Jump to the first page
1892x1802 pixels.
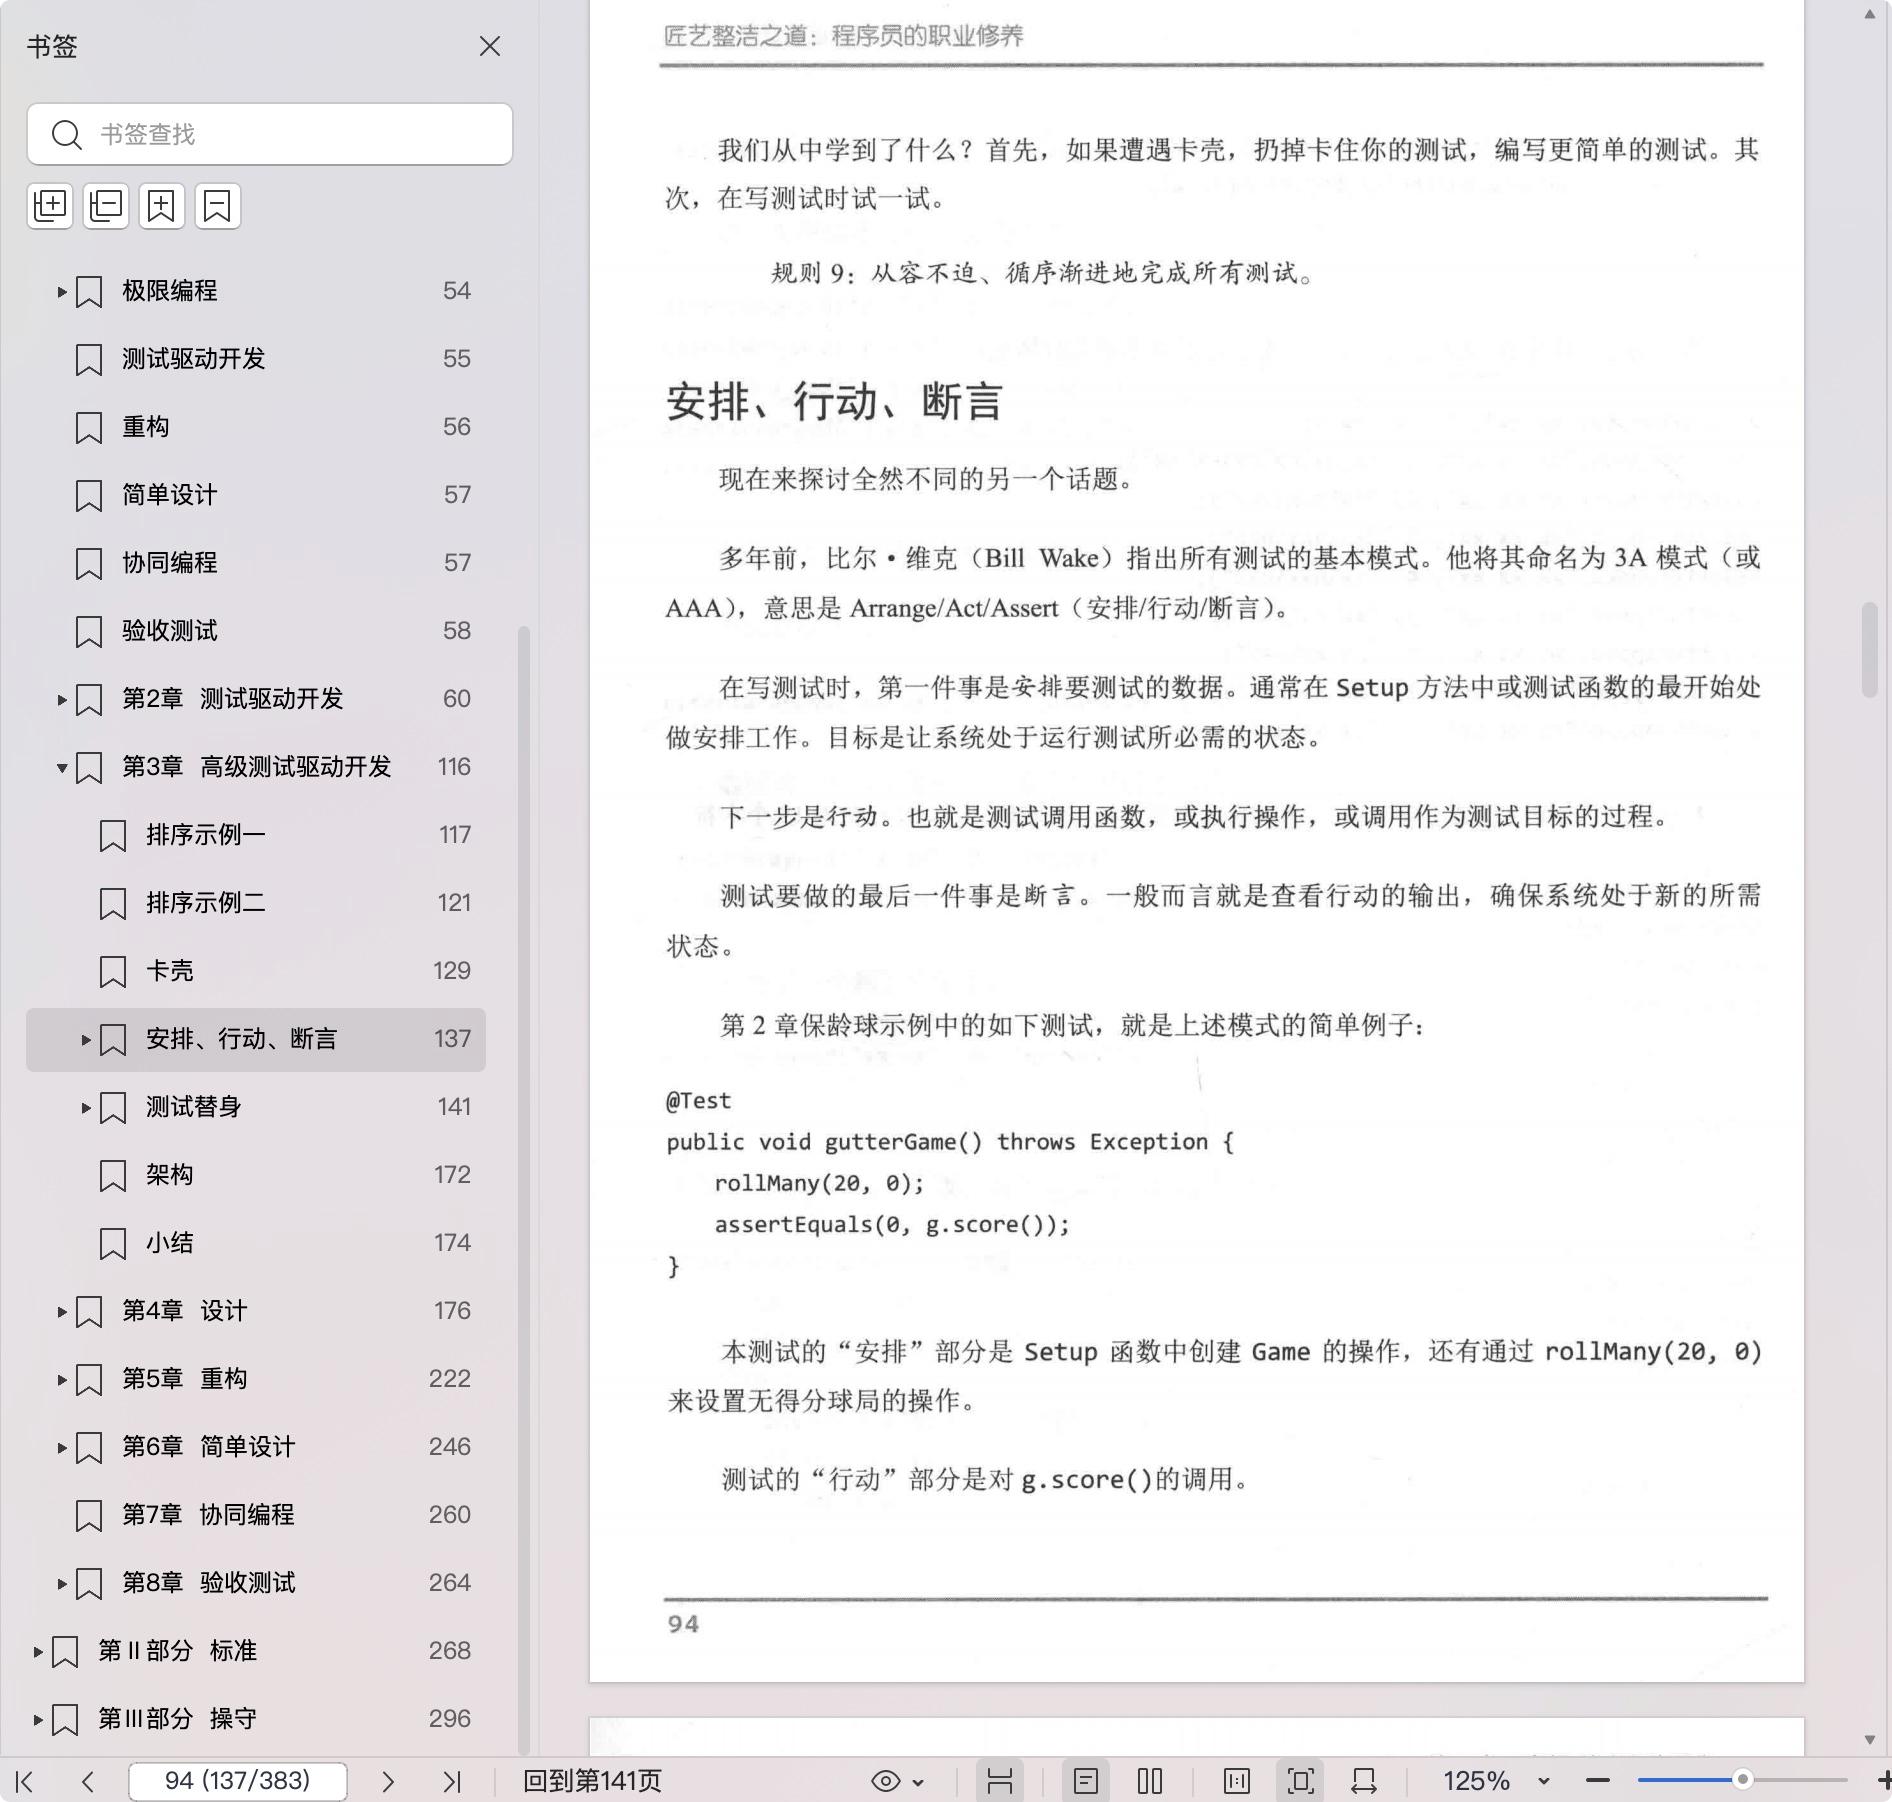click(x=26, y=1781)
